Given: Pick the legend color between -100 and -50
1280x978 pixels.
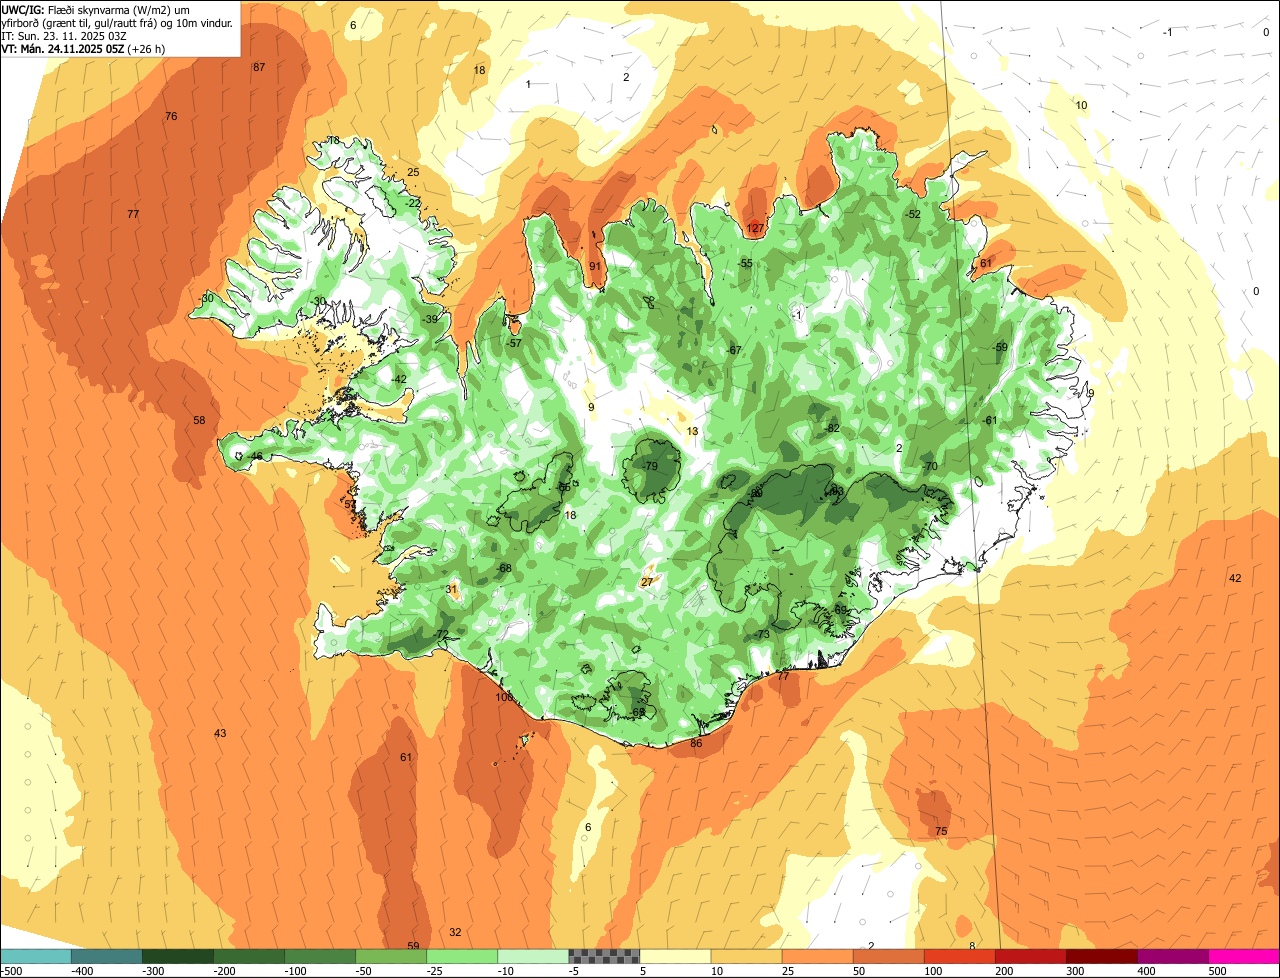Looking at the screenshot, I should (320, 956).
